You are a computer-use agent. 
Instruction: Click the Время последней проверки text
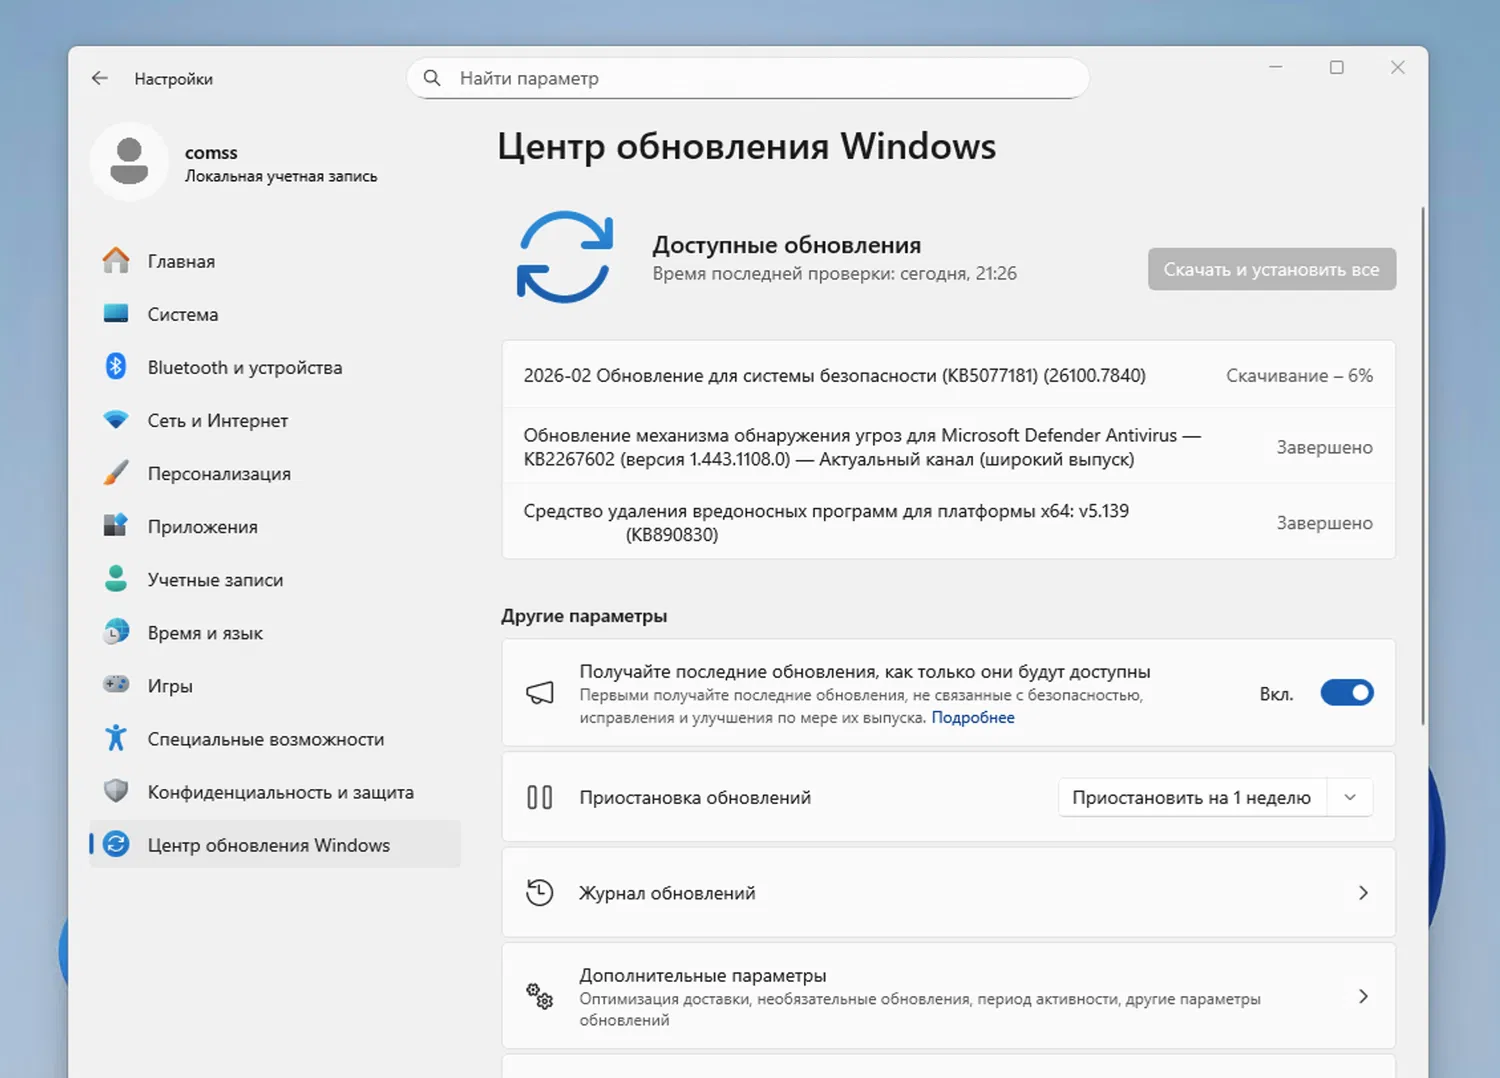point(835,274)
